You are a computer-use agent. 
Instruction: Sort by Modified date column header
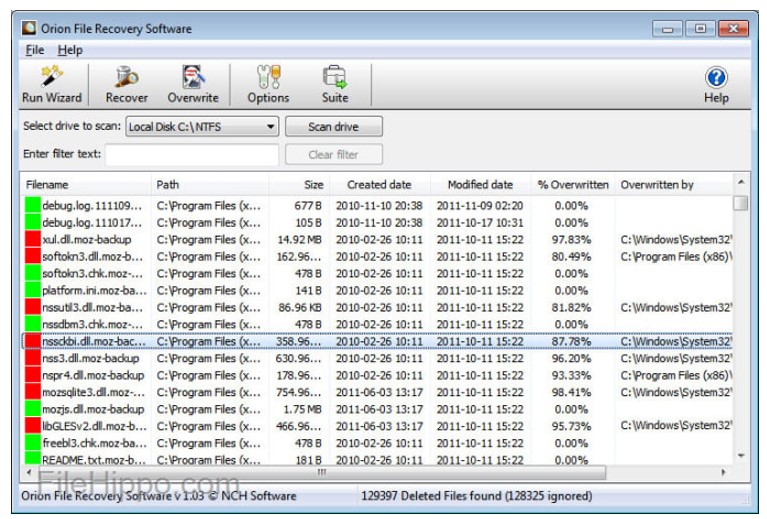coord(480,184)
